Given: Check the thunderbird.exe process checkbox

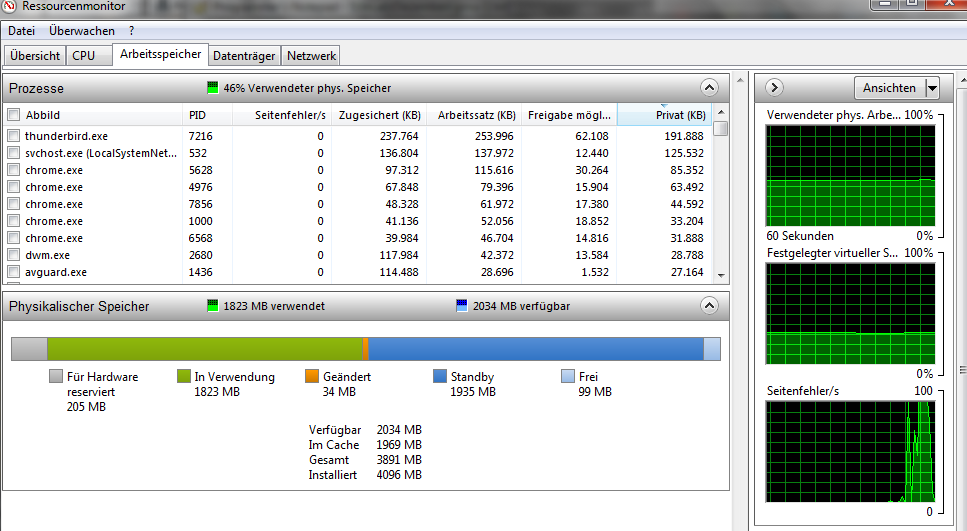Looking at the screenshot, I should (13, 136).
